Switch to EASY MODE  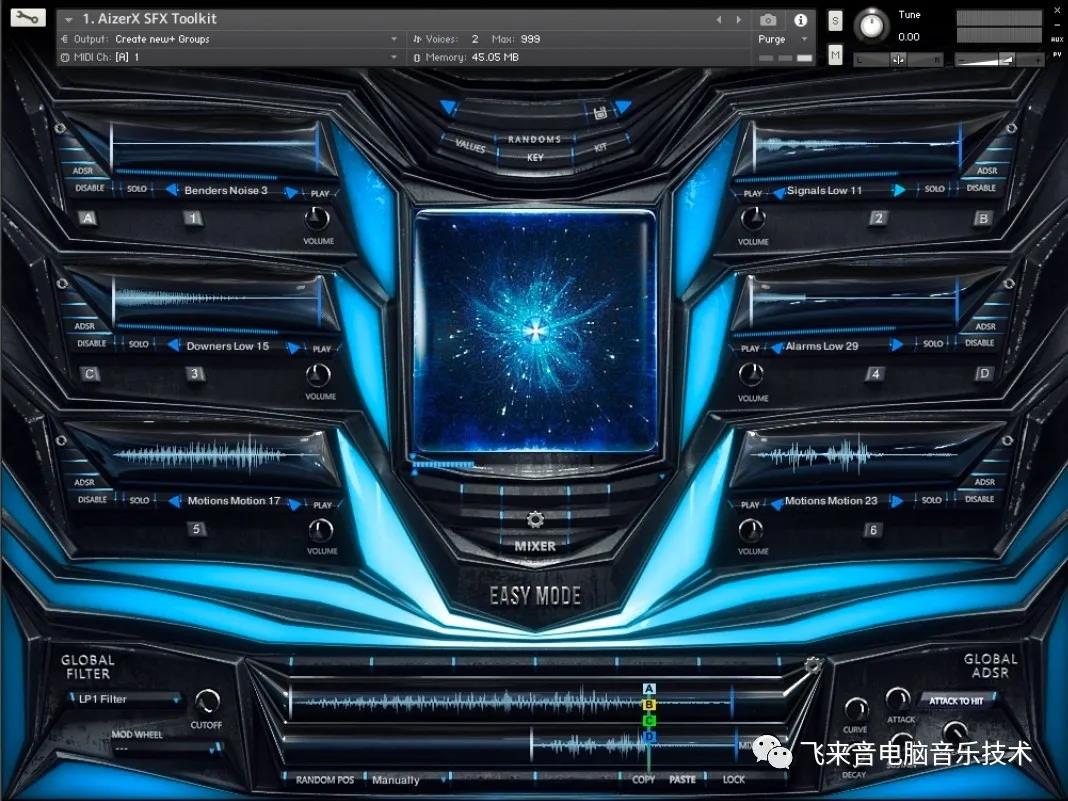535,596
